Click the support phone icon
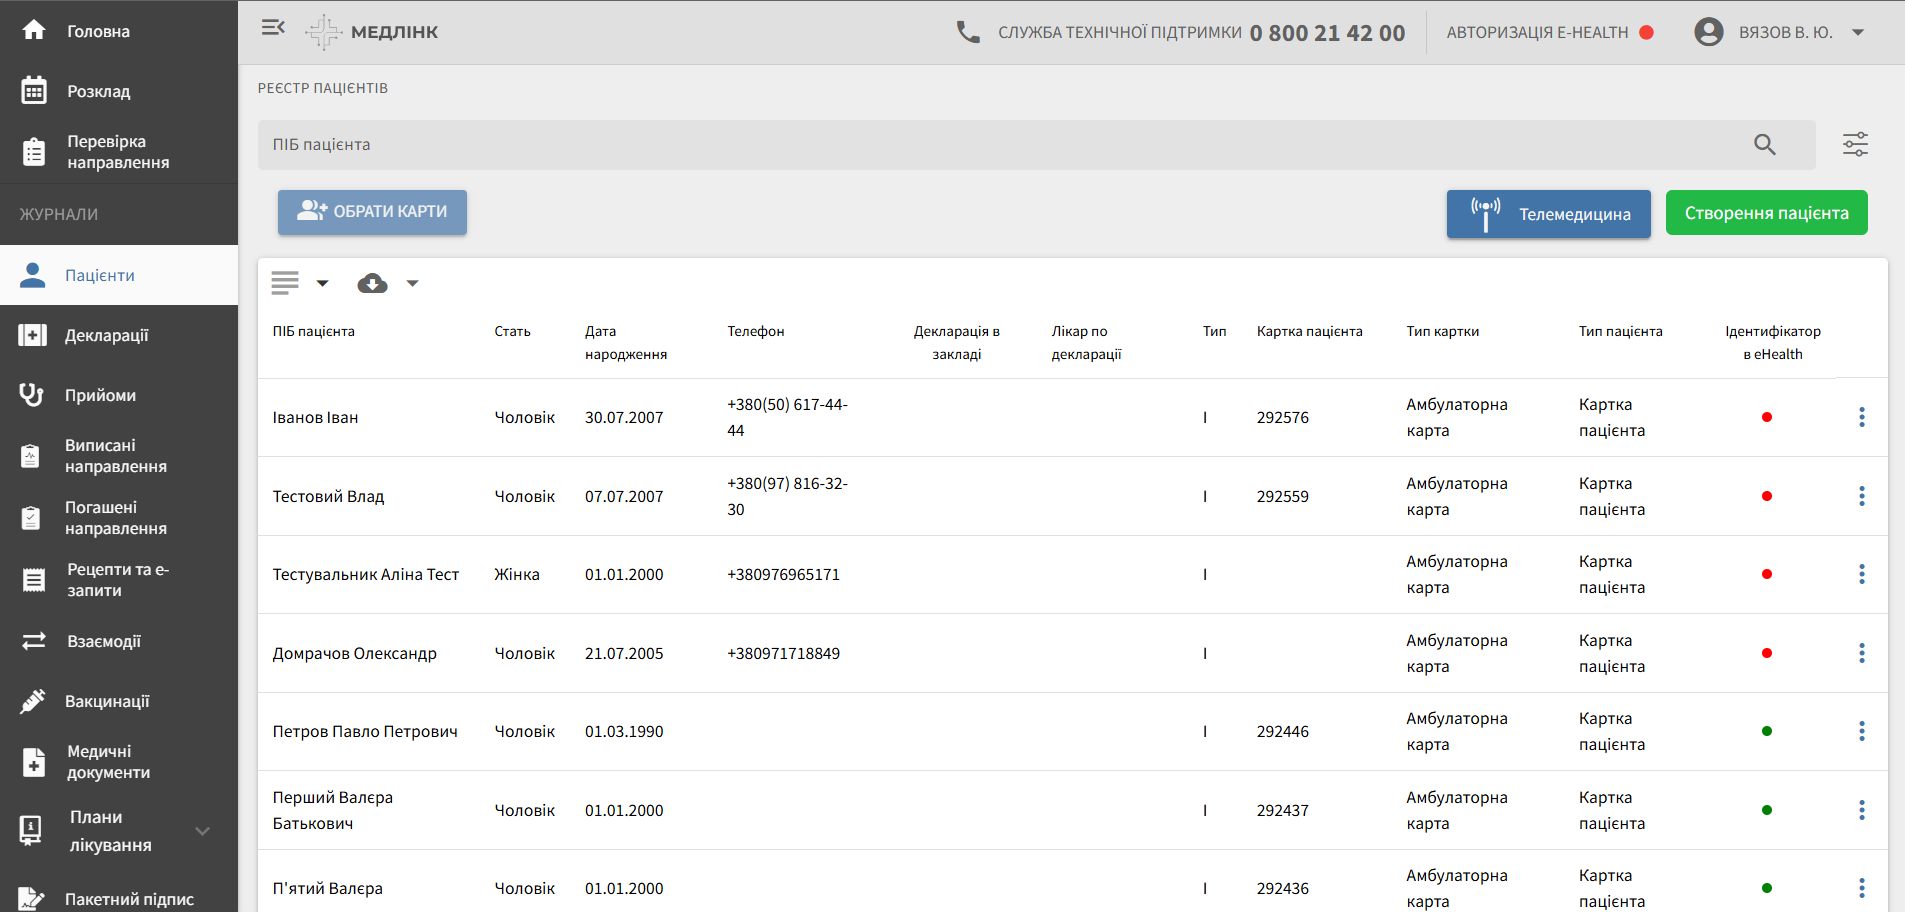Screen dimensions: 1905x912 (x=967, y=32)
